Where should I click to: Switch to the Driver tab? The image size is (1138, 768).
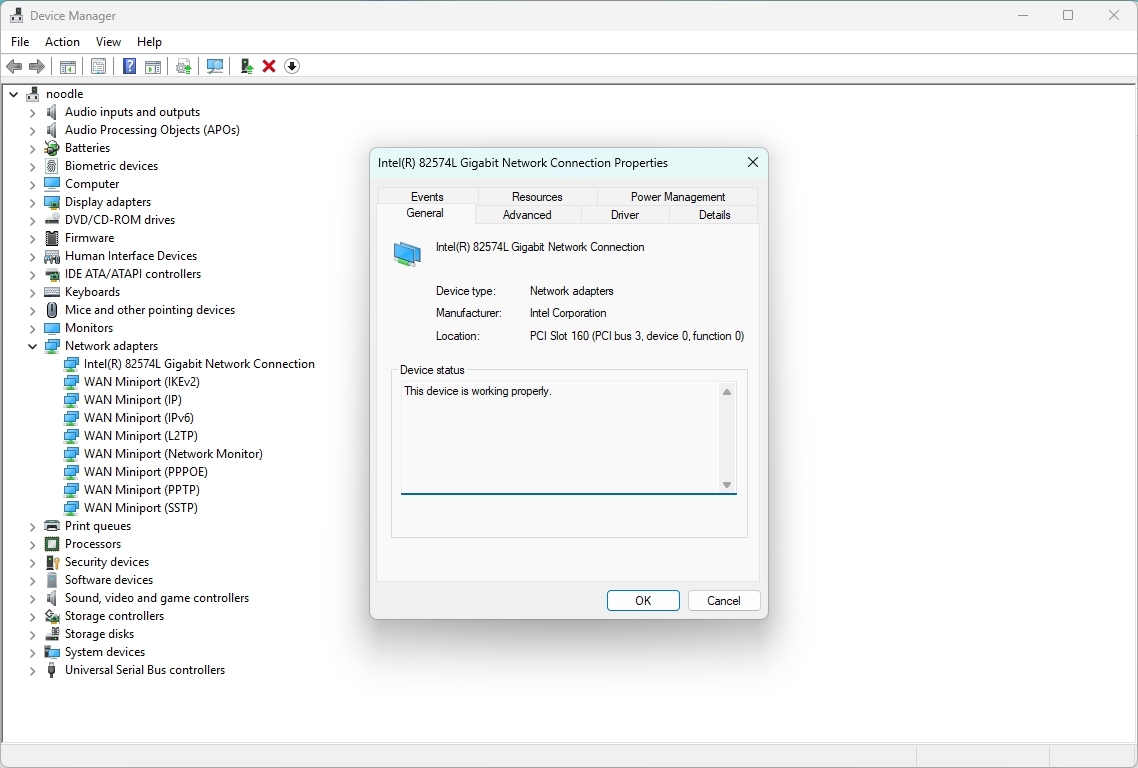pyautogui.click(x=625, y=215)
